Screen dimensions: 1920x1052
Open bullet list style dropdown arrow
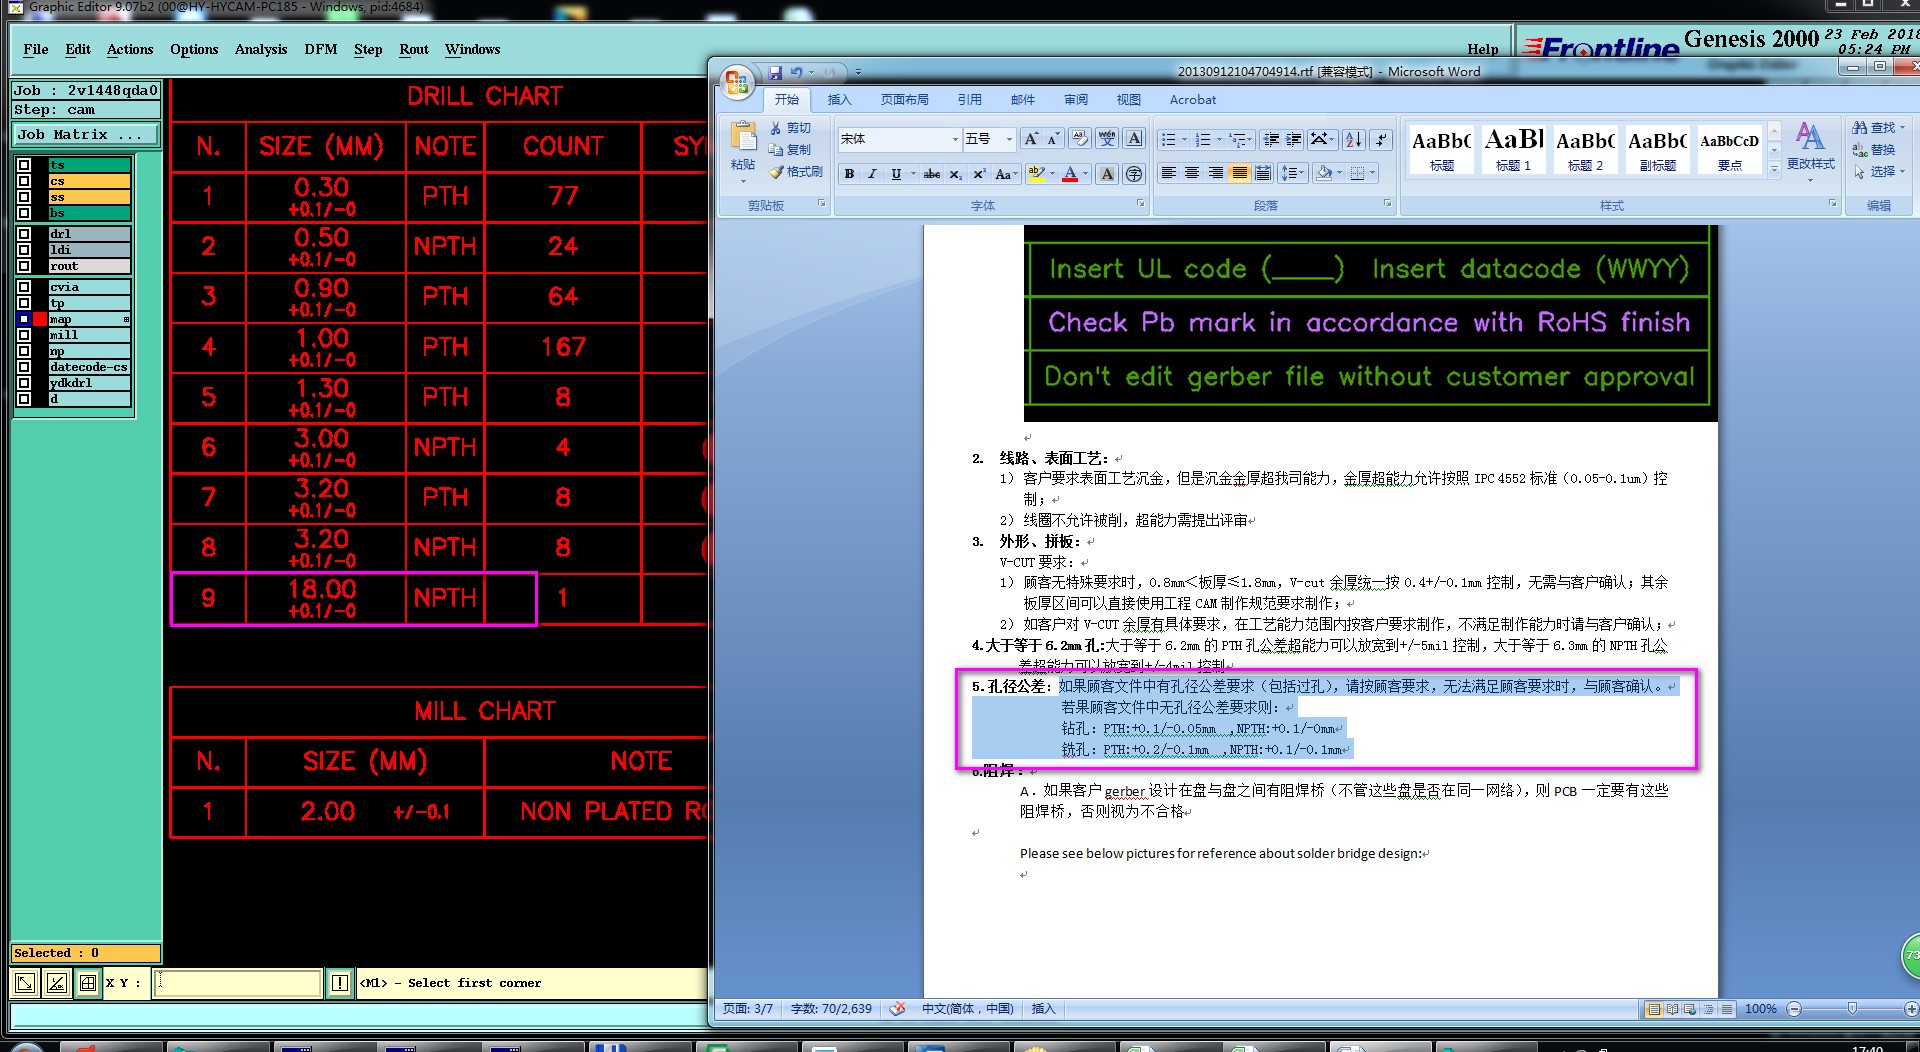pyautogui.click(x=1184, y=139)
